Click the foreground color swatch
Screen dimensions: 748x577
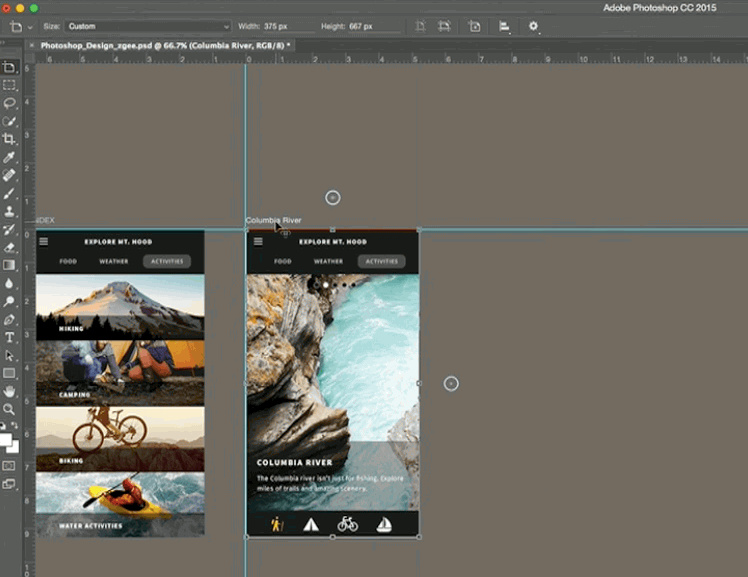[x=6, y=439]
